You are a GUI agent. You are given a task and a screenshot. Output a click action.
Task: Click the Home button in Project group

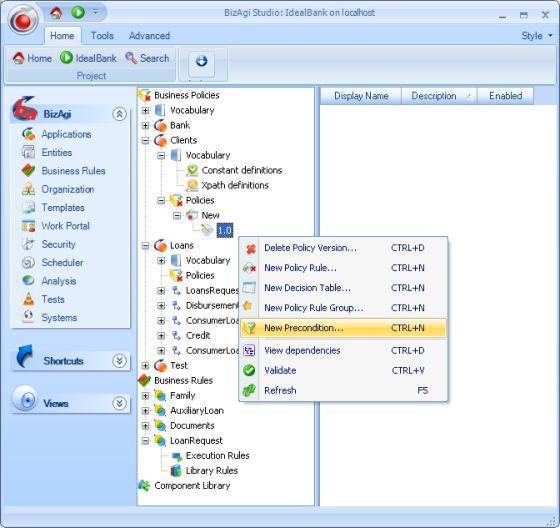click(32, 58)
